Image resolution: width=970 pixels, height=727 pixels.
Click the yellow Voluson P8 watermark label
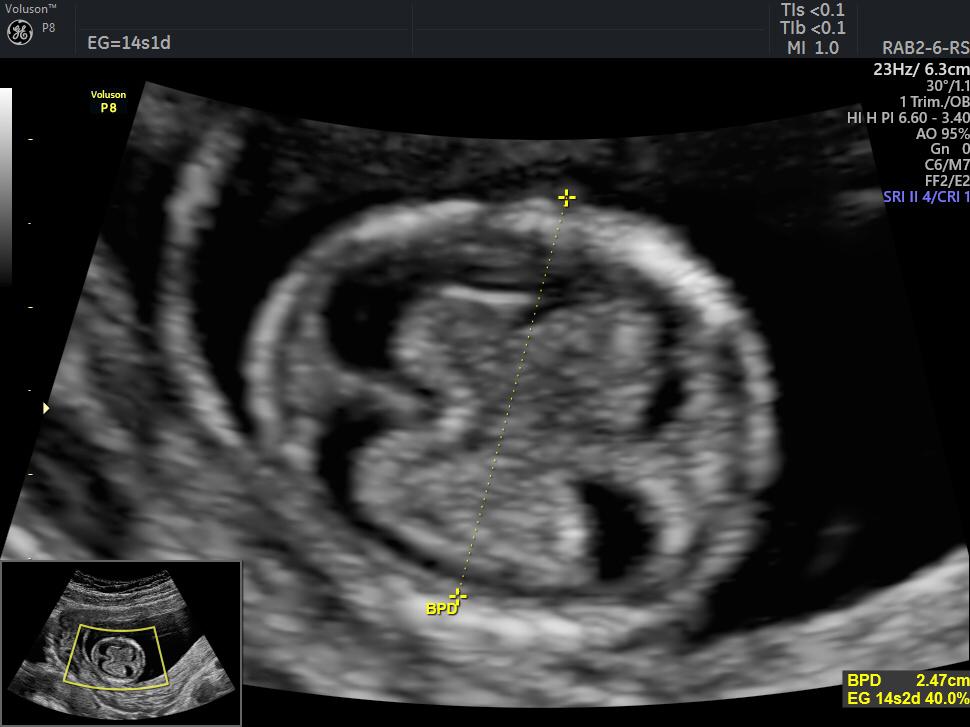click(x=108, y=101)
